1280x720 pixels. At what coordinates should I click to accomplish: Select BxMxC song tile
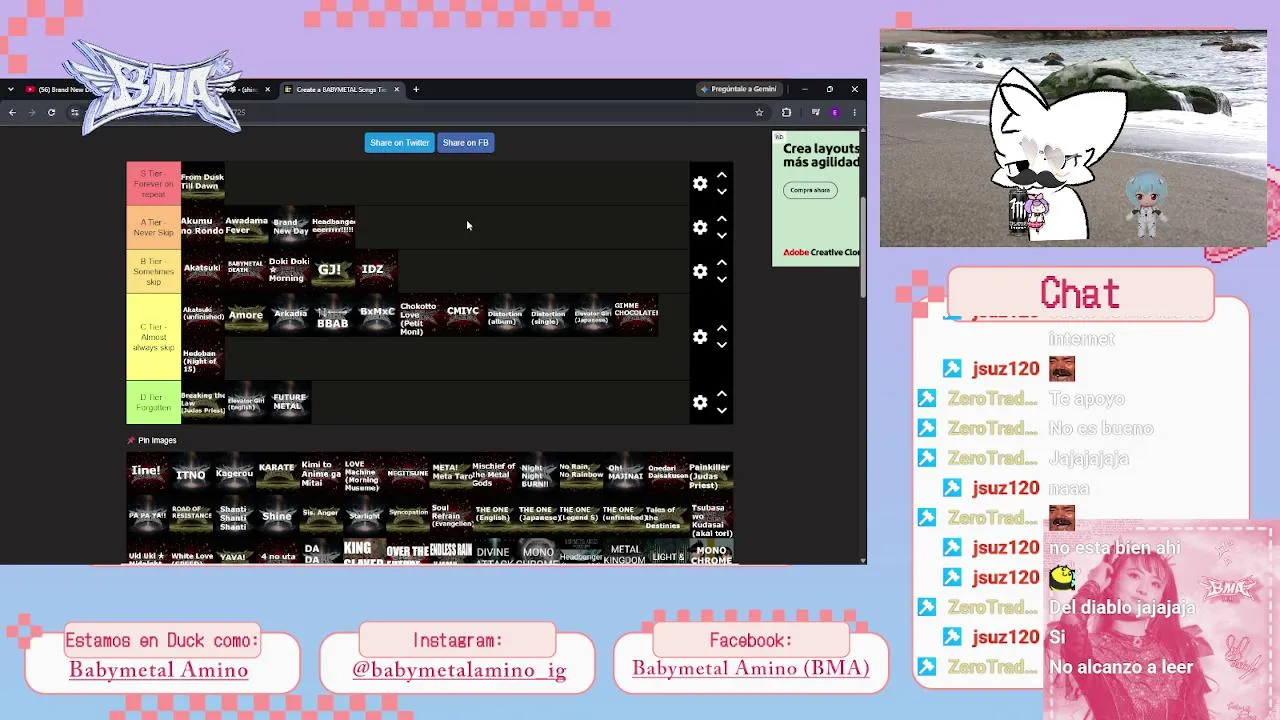tap(376, 315)
